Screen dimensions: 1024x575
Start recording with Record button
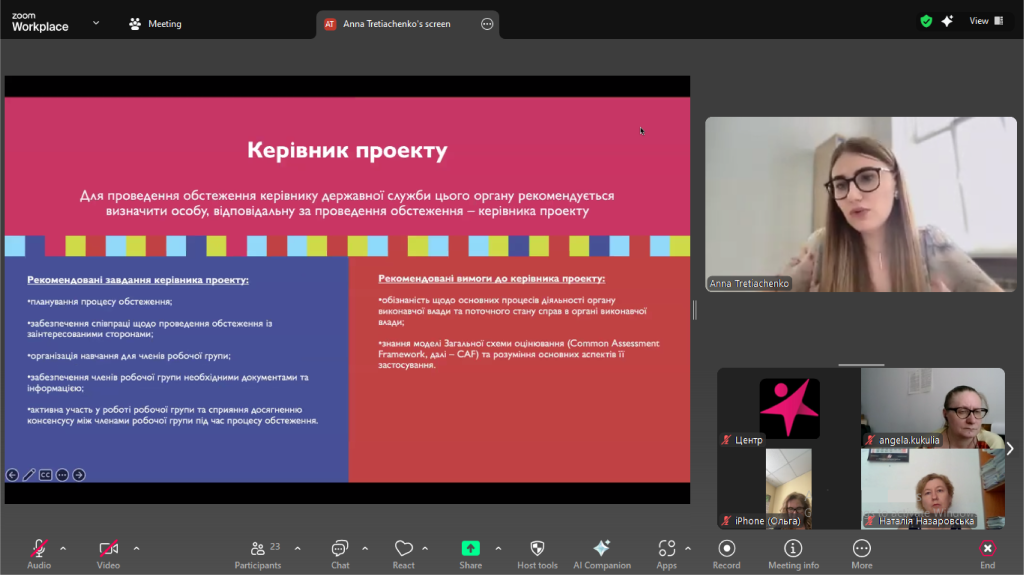(x=726, y=554)
